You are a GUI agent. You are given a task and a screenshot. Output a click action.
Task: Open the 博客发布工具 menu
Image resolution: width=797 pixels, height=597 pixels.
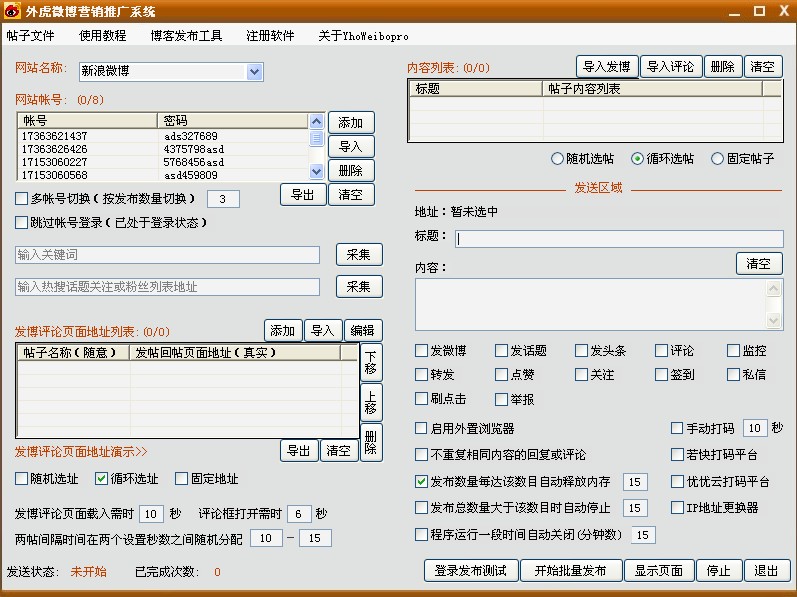pos(186,35)
